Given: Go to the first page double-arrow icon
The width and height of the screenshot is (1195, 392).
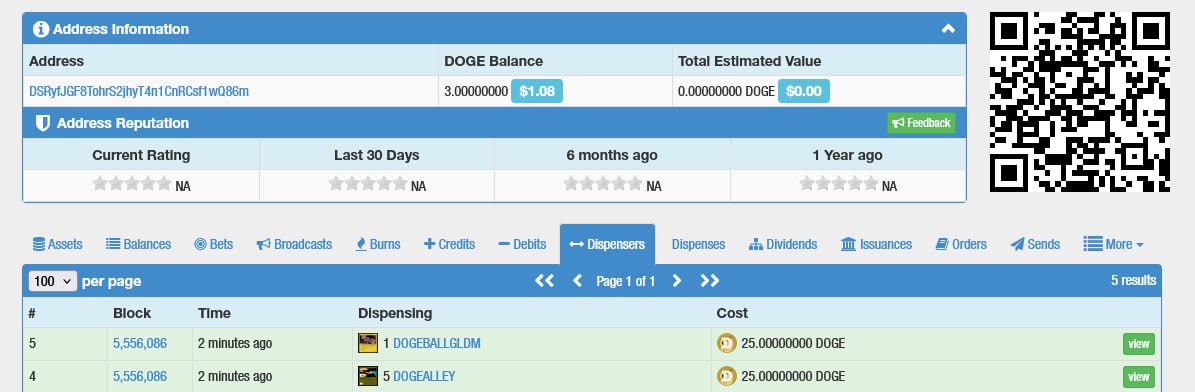Looking at the screenshot, I should [x=544, y=281].
